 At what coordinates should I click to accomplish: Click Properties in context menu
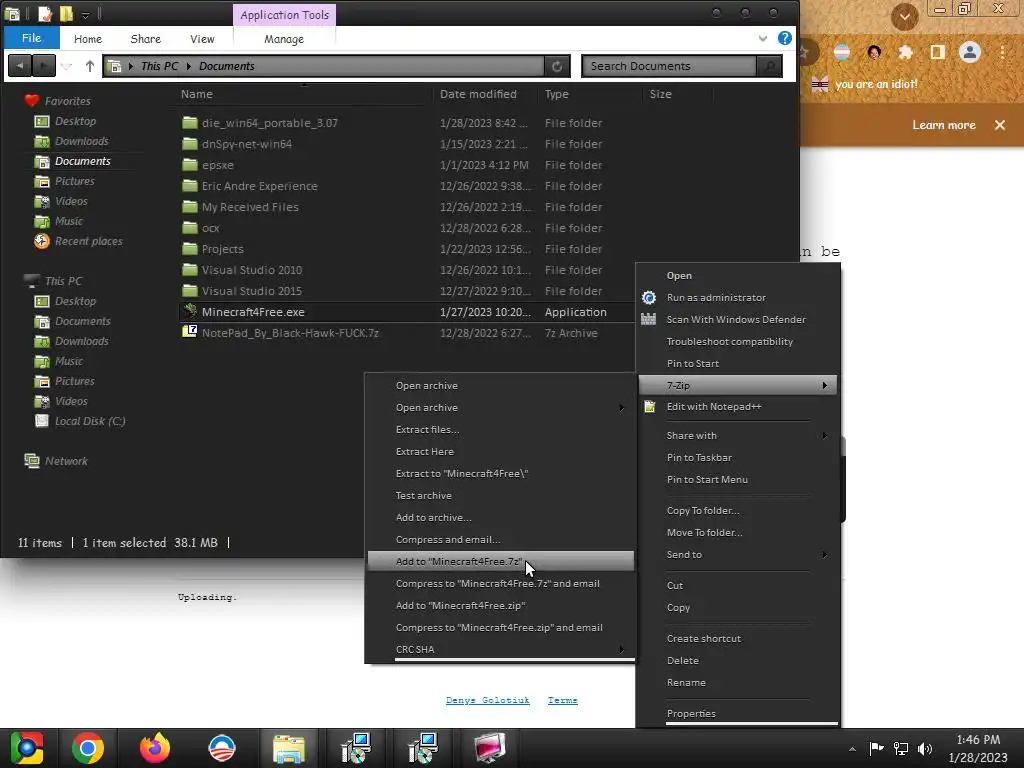coord(738,713)
